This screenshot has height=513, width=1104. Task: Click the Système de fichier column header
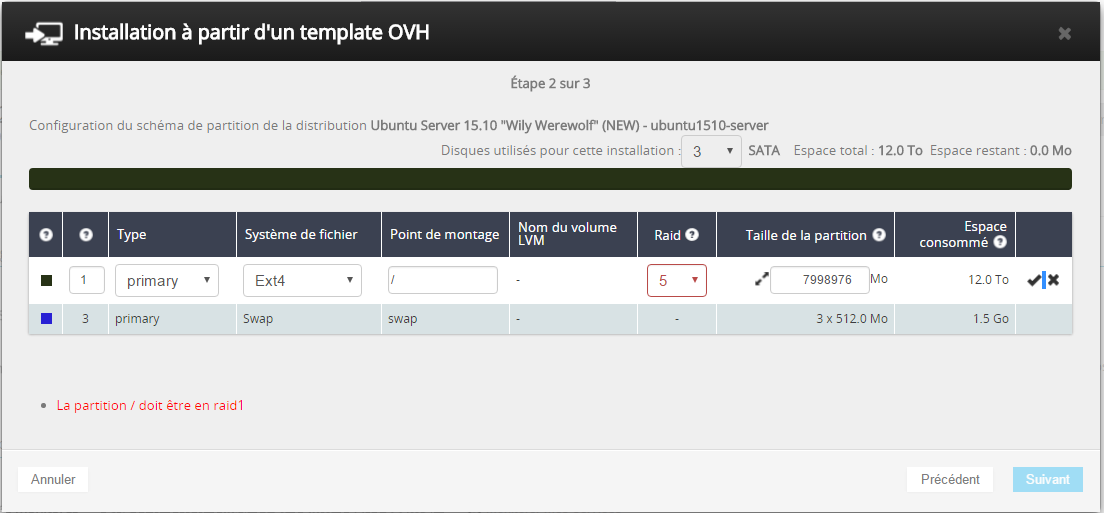pos(309,235)
